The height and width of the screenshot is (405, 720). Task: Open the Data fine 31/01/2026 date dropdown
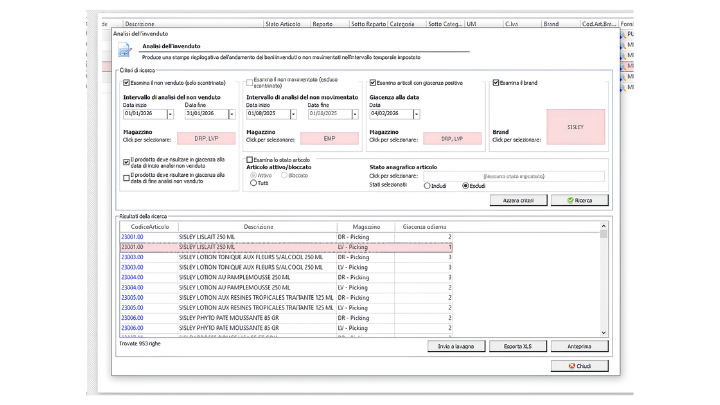231,114
